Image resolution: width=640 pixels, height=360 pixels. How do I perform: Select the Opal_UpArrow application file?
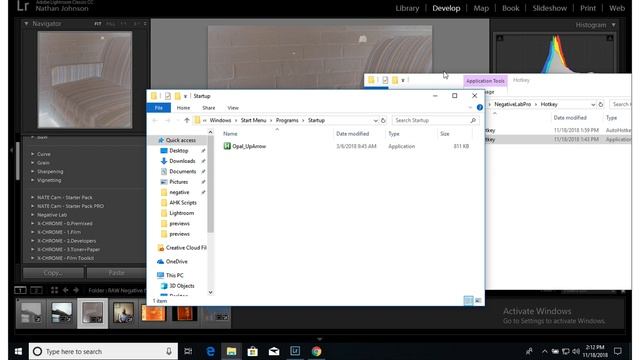[x=249, y=146]
